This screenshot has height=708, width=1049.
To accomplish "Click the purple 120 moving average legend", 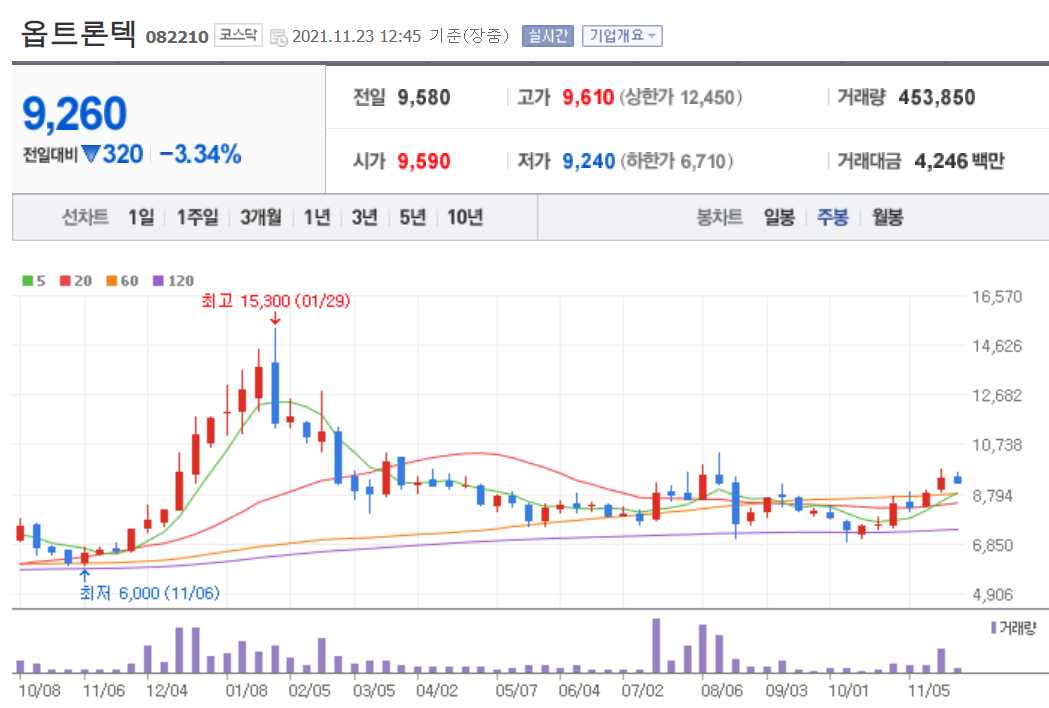I will click(173, 280).
